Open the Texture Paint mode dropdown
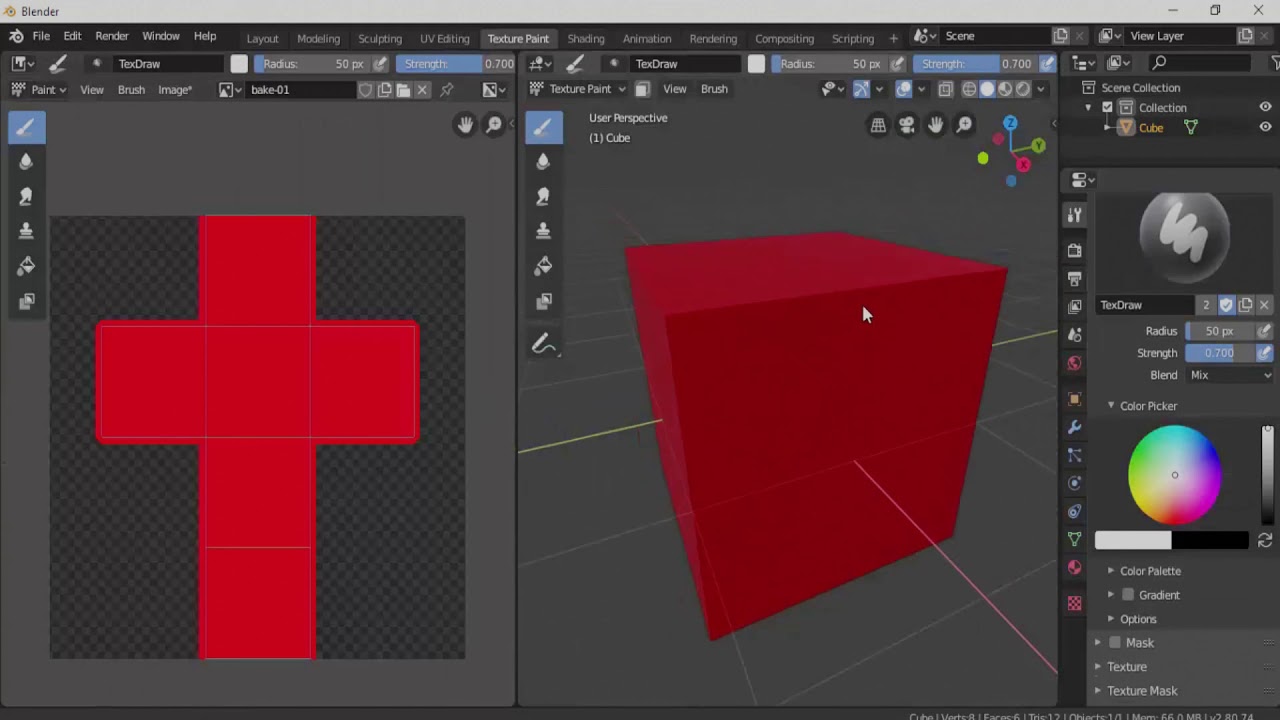Viewport: 1280px width, 720px height. coord(578,89)
